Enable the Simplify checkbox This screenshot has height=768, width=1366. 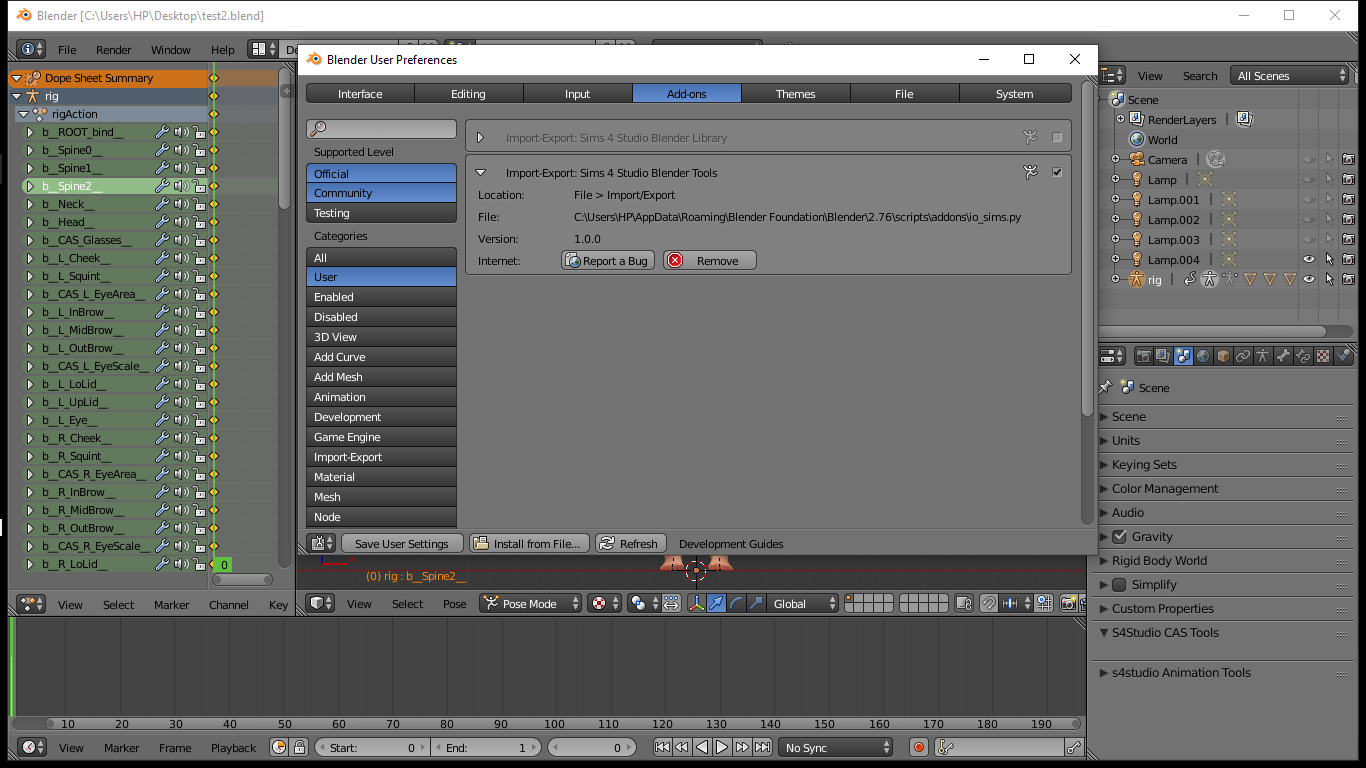click(1119, 585)
